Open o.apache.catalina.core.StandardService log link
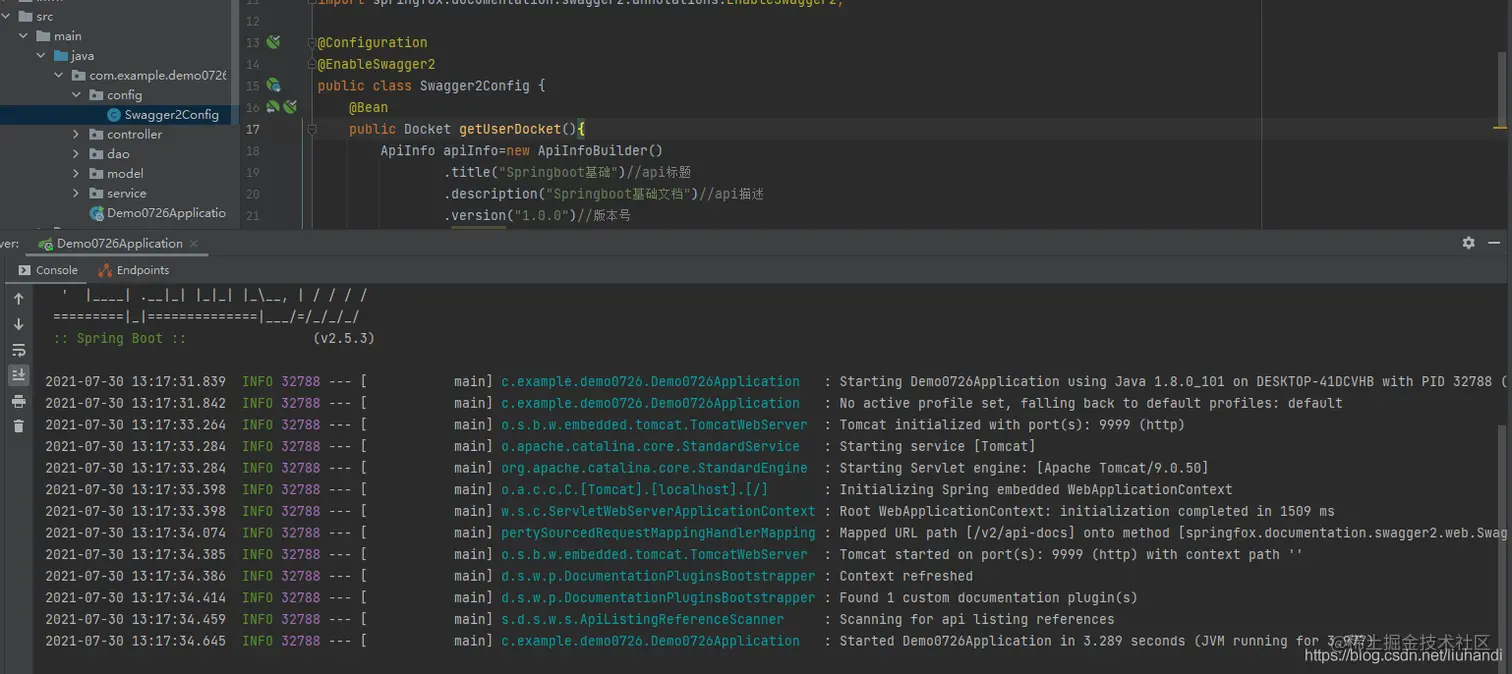 pyautogui.click(x=650, y=446)
